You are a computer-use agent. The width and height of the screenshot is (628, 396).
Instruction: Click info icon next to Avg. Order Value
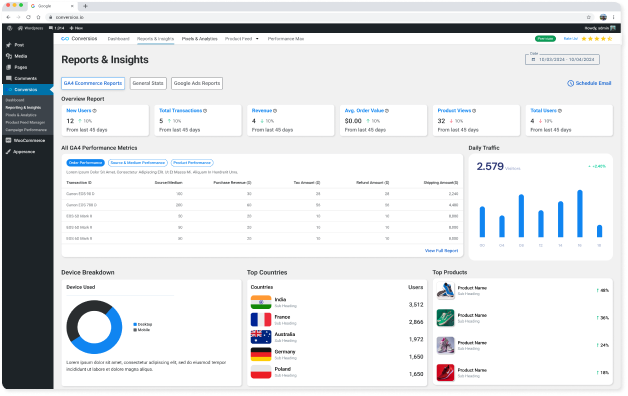(387, 111)
